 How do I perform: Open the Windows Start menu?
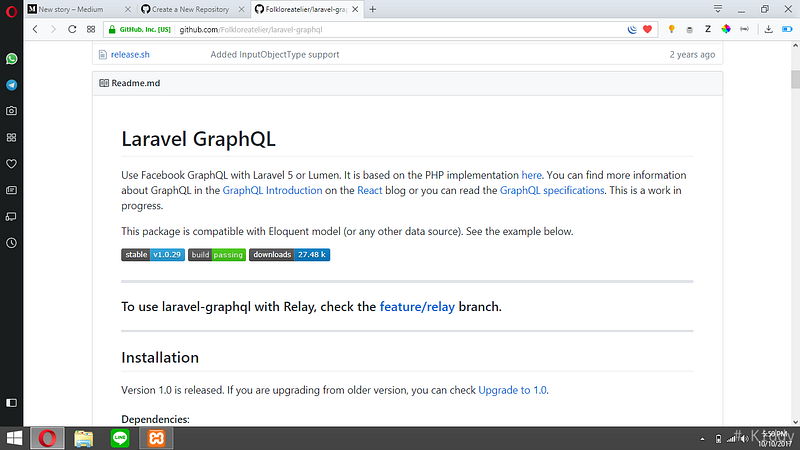pos(14,438)
